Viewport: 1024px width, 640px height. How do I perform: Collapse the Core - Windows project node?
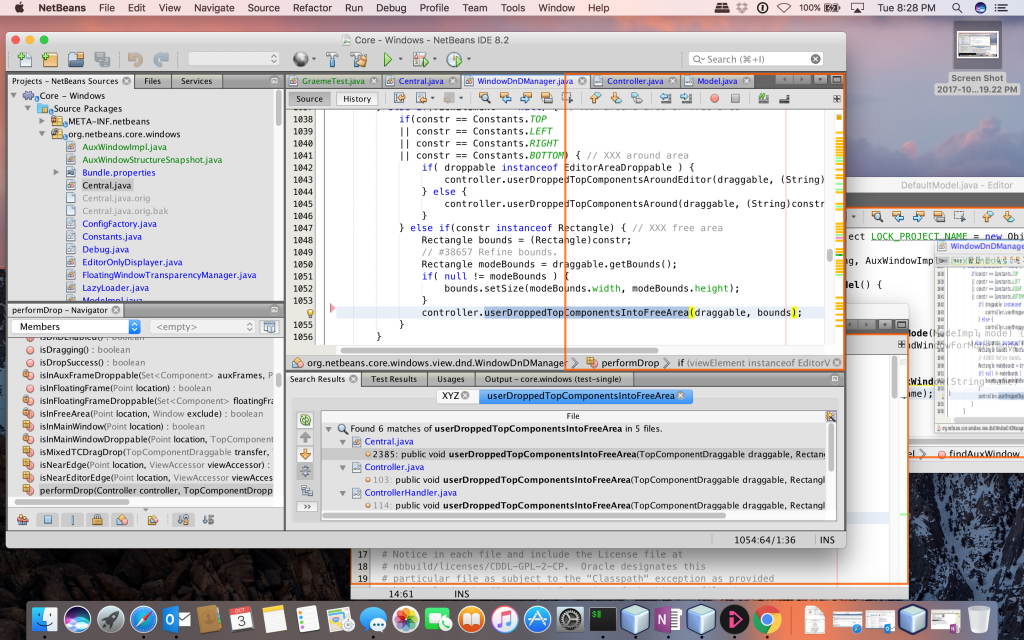14,96
